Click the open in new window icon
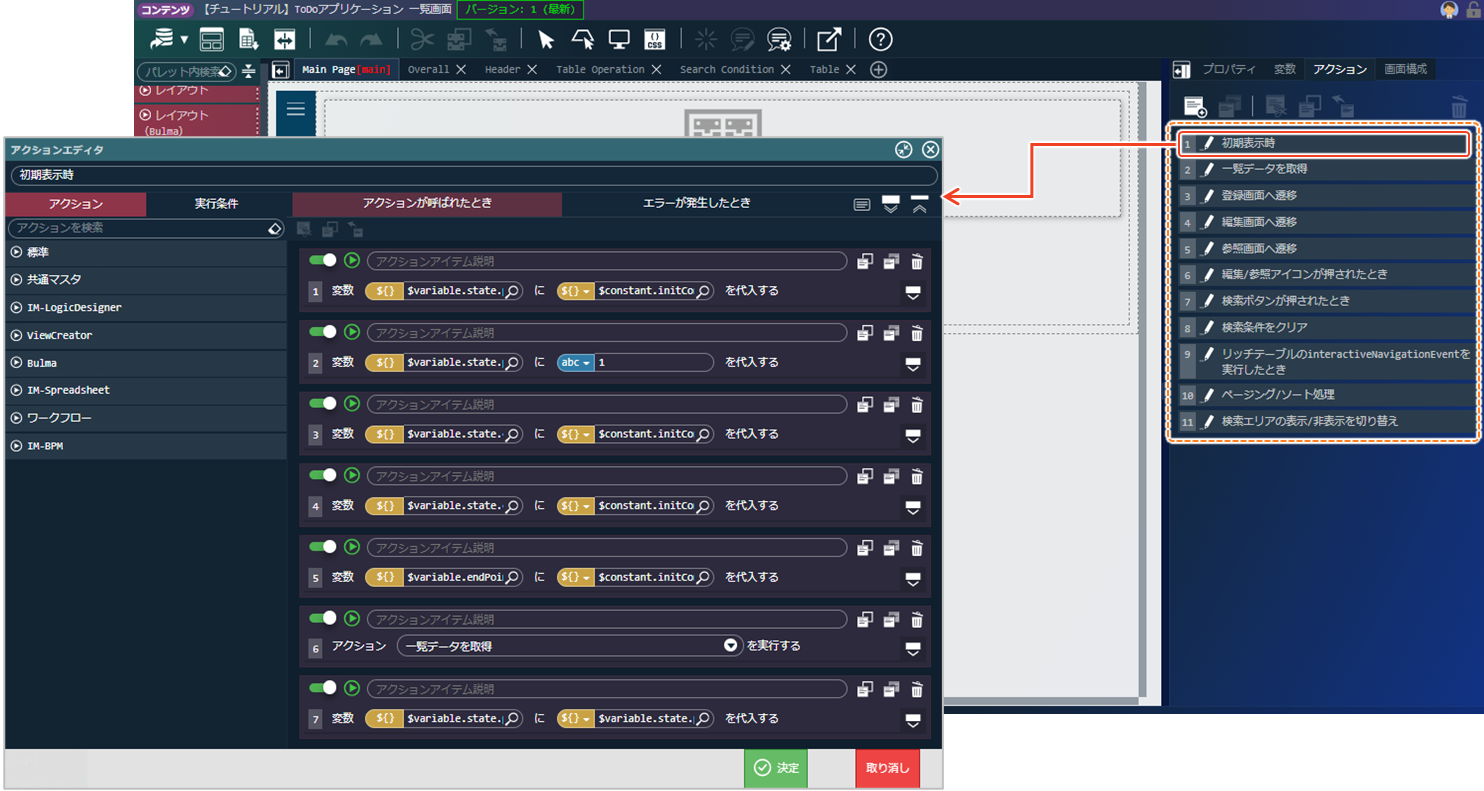 [829, 39]
